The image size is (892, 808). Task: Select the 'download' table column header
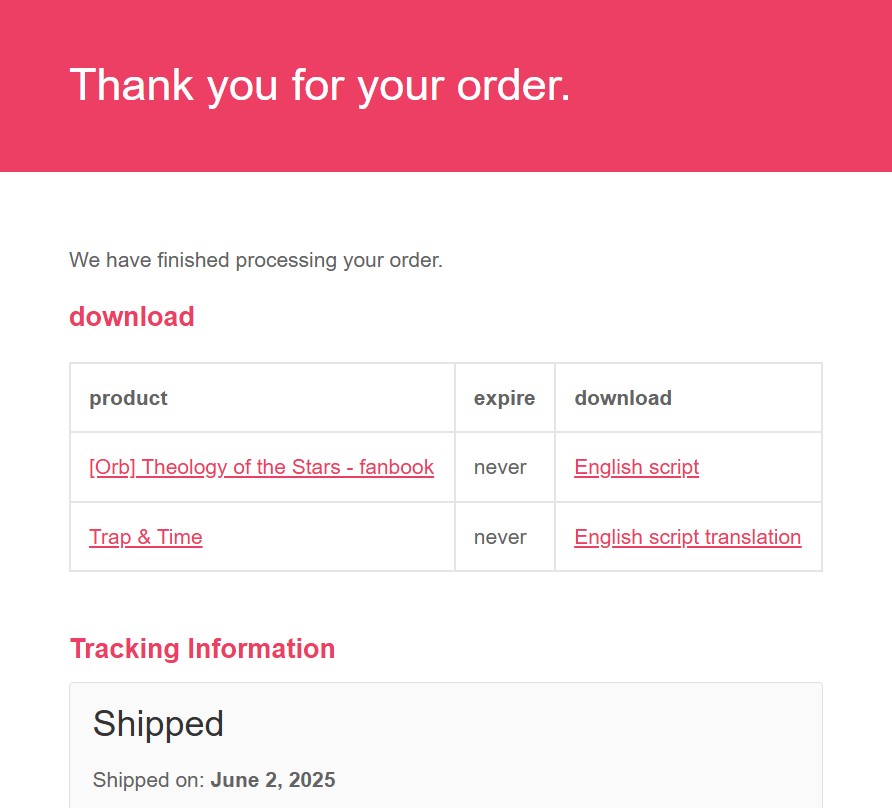[x=623, y=398]
